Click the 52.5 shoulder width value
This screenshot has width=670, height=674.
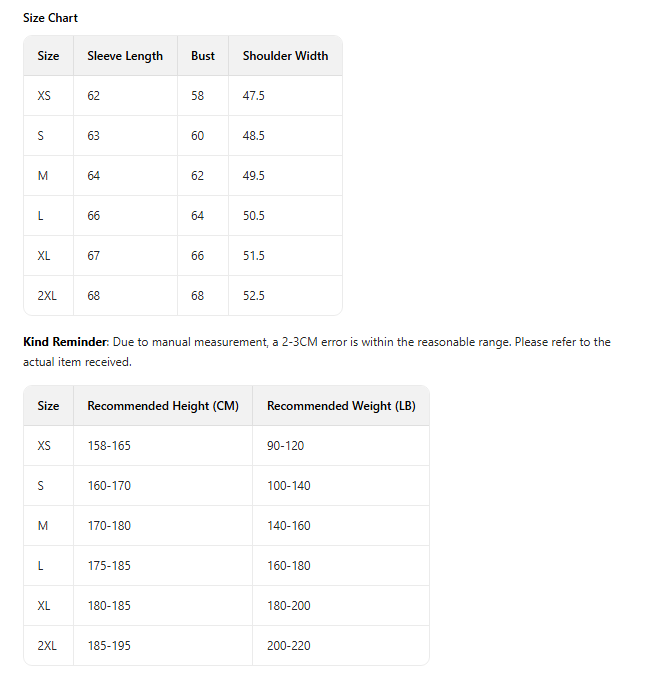(254, 296)
